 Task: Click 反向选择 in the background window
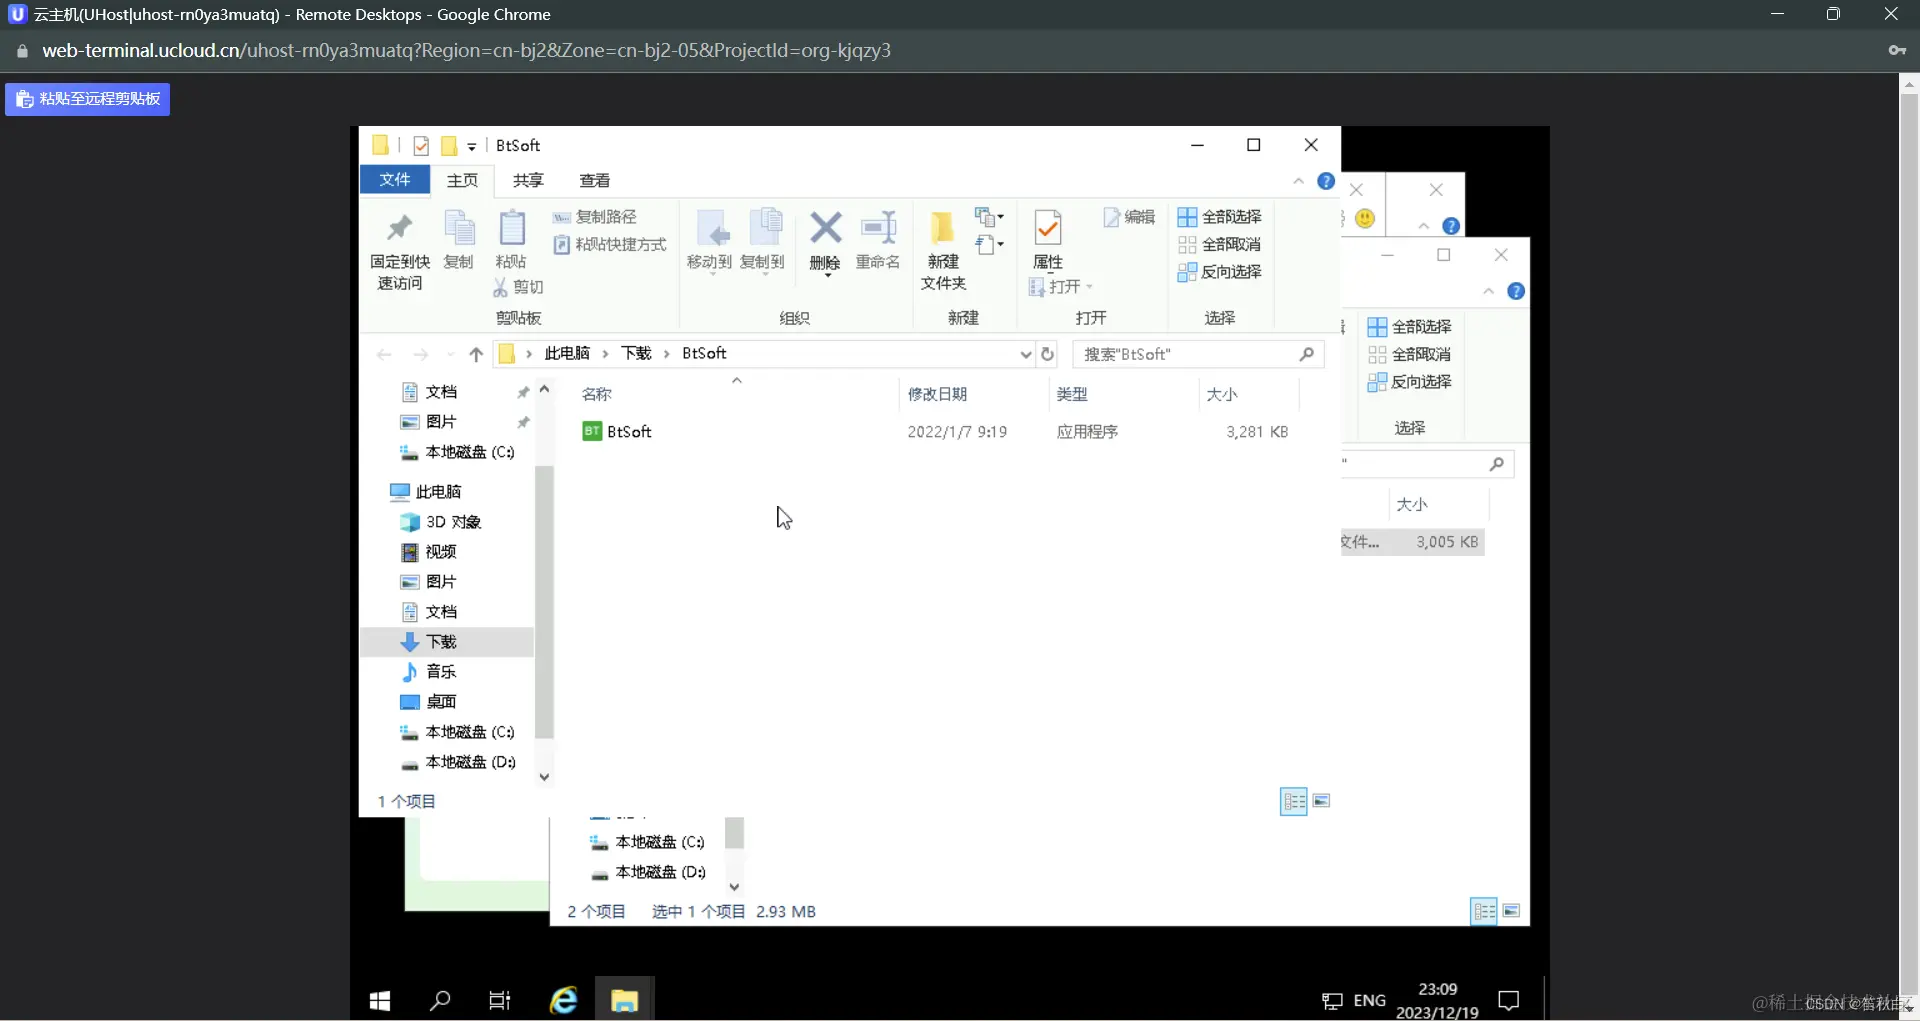coord(1410,382)
